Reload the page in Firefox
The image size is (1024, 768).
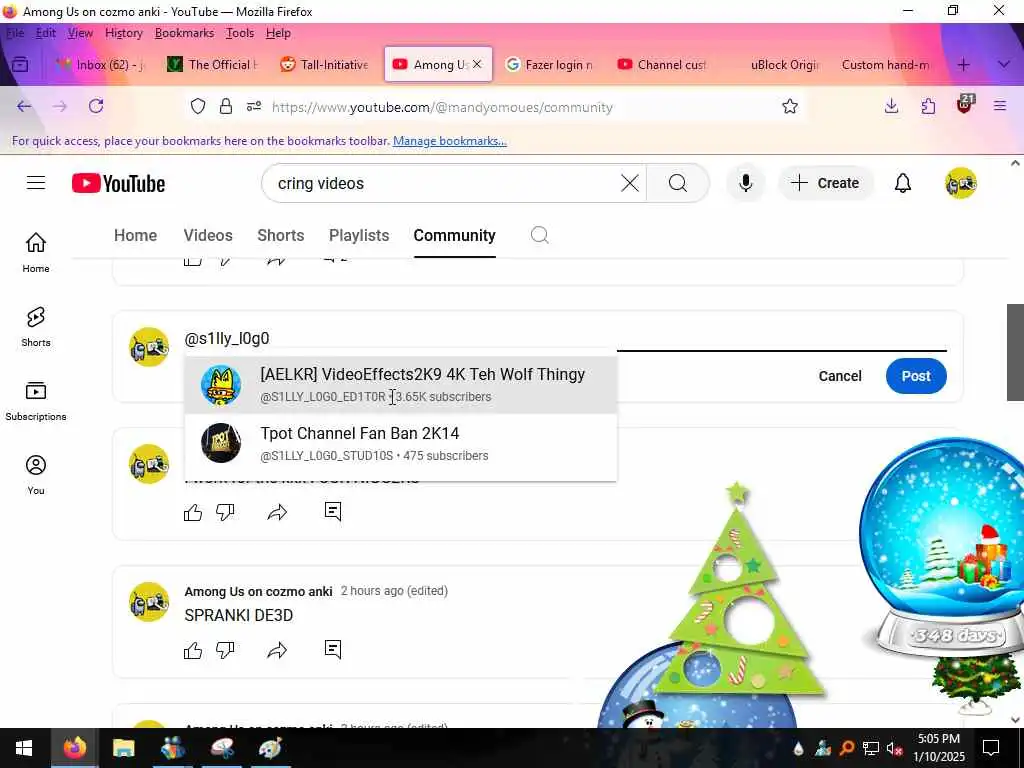96,106
